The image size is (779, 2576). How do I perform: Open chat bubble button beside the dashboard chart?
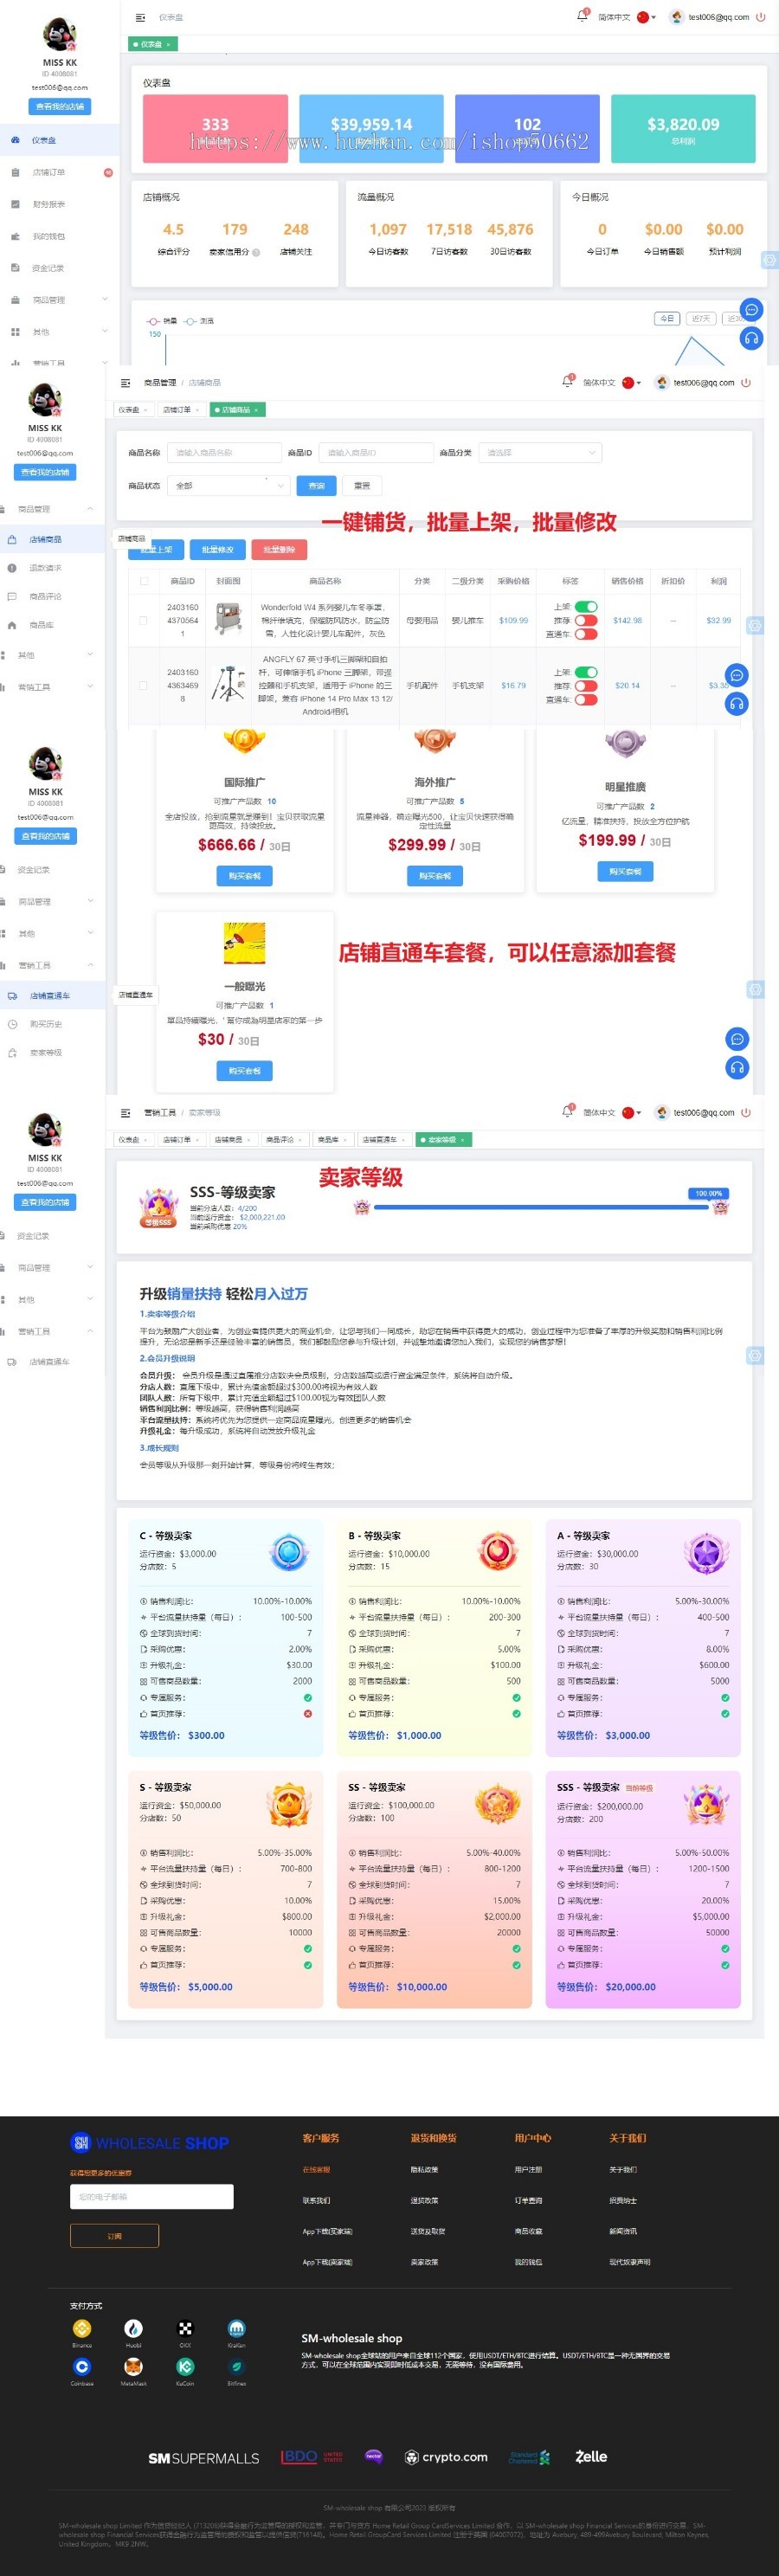752,310
